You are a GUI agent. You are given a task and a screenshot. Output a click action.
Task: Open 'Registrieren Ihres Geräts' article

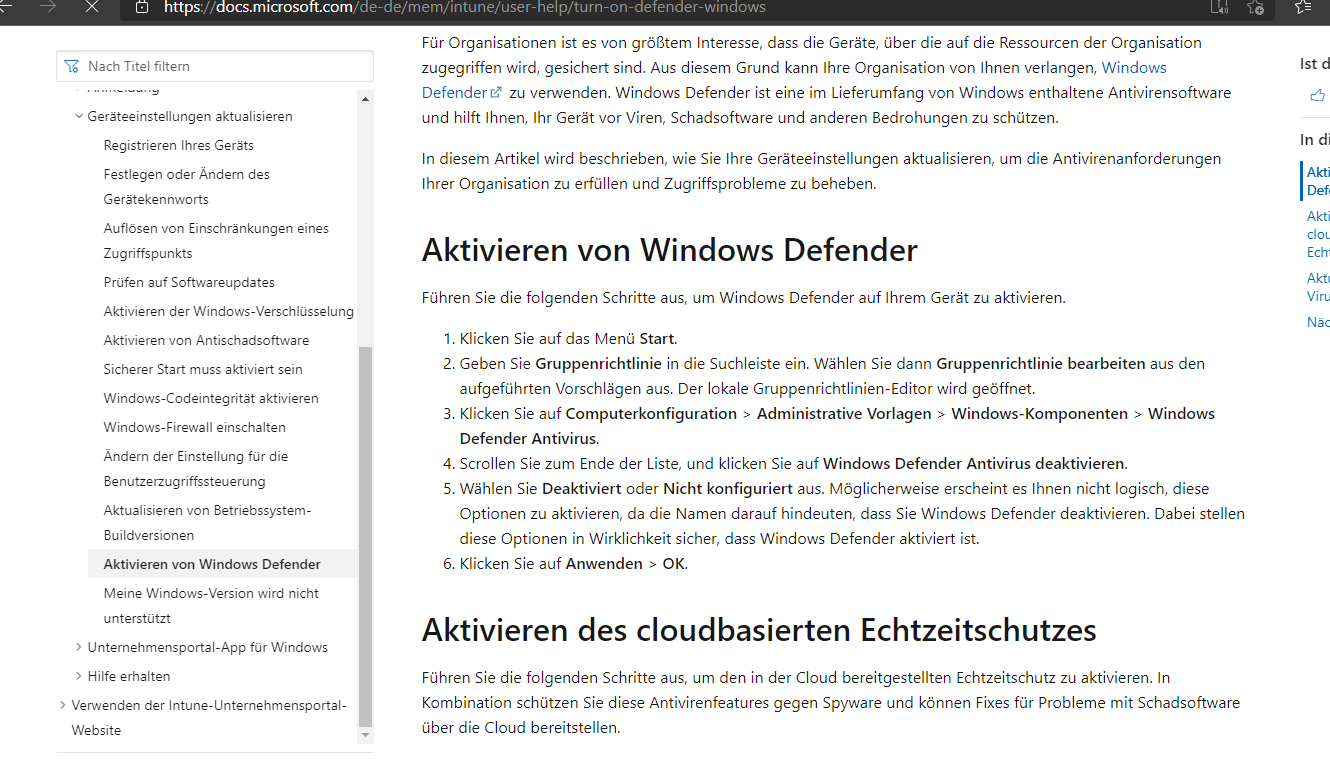click(x=179, y=145)
